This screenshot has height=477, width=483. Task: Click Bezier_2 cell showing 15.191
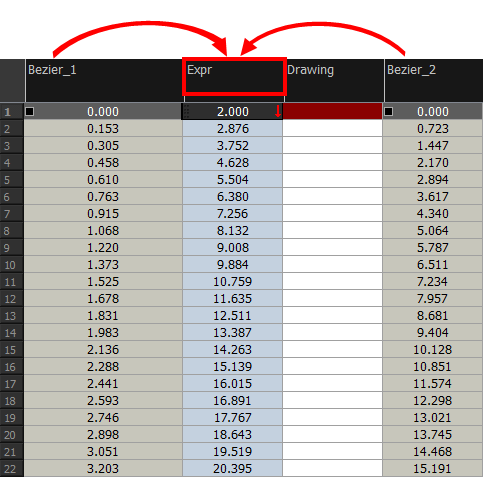[x=433, y=469]
